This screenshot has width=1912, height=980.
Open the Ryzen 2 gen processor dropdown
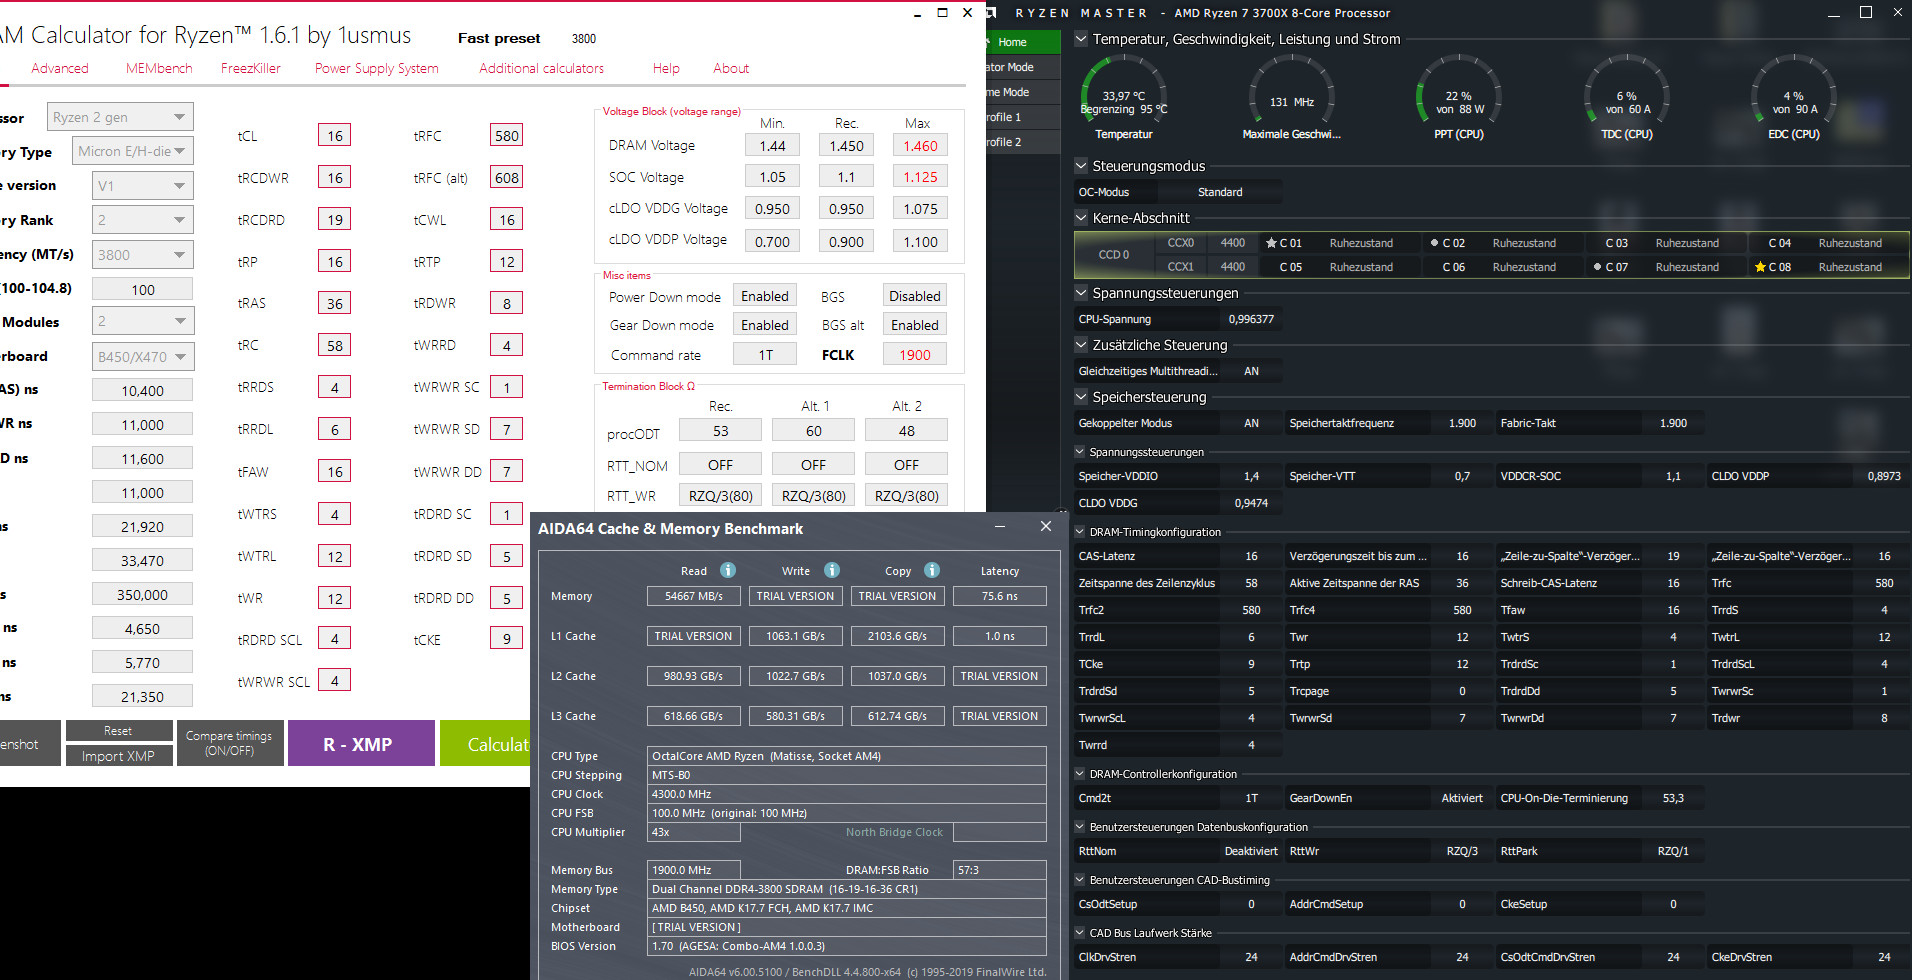120,117
